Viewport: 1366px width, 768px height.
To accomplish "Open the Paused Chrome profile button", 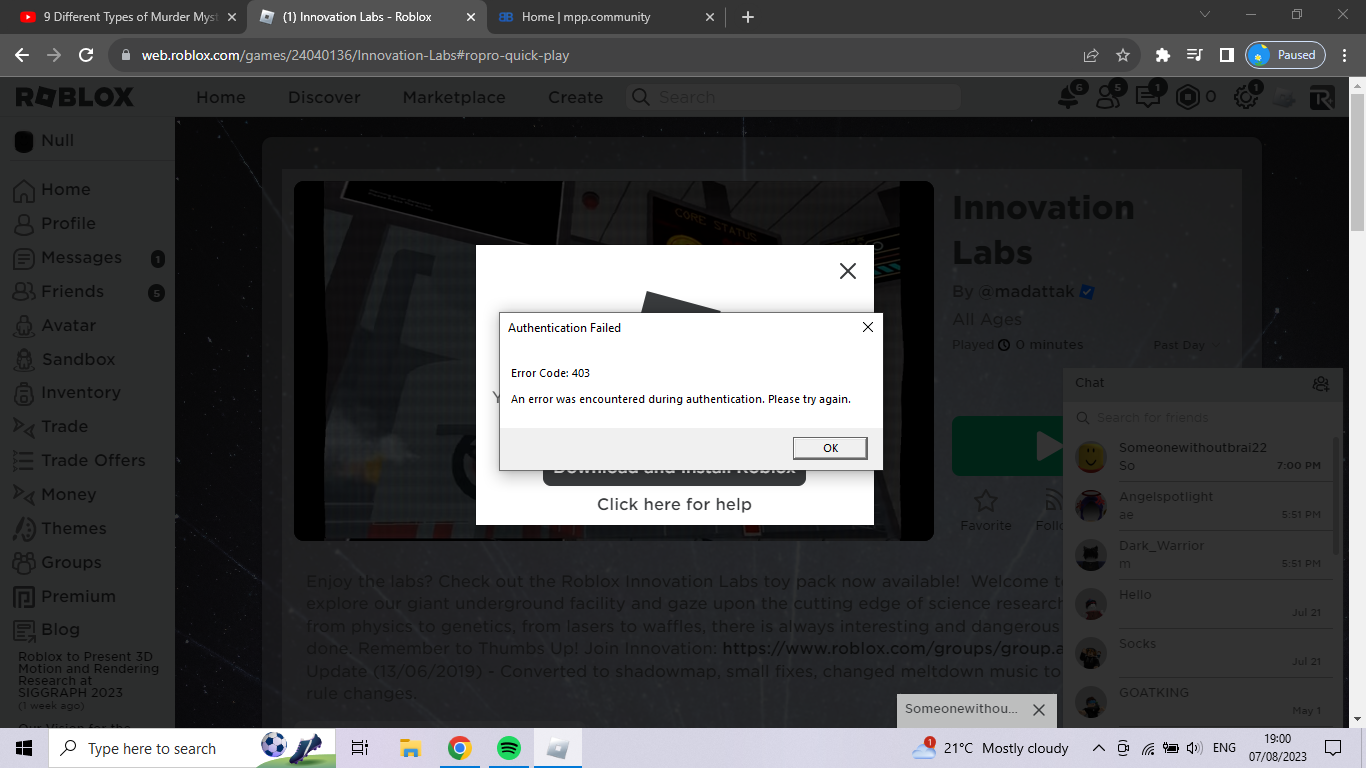I will 1285,55.
